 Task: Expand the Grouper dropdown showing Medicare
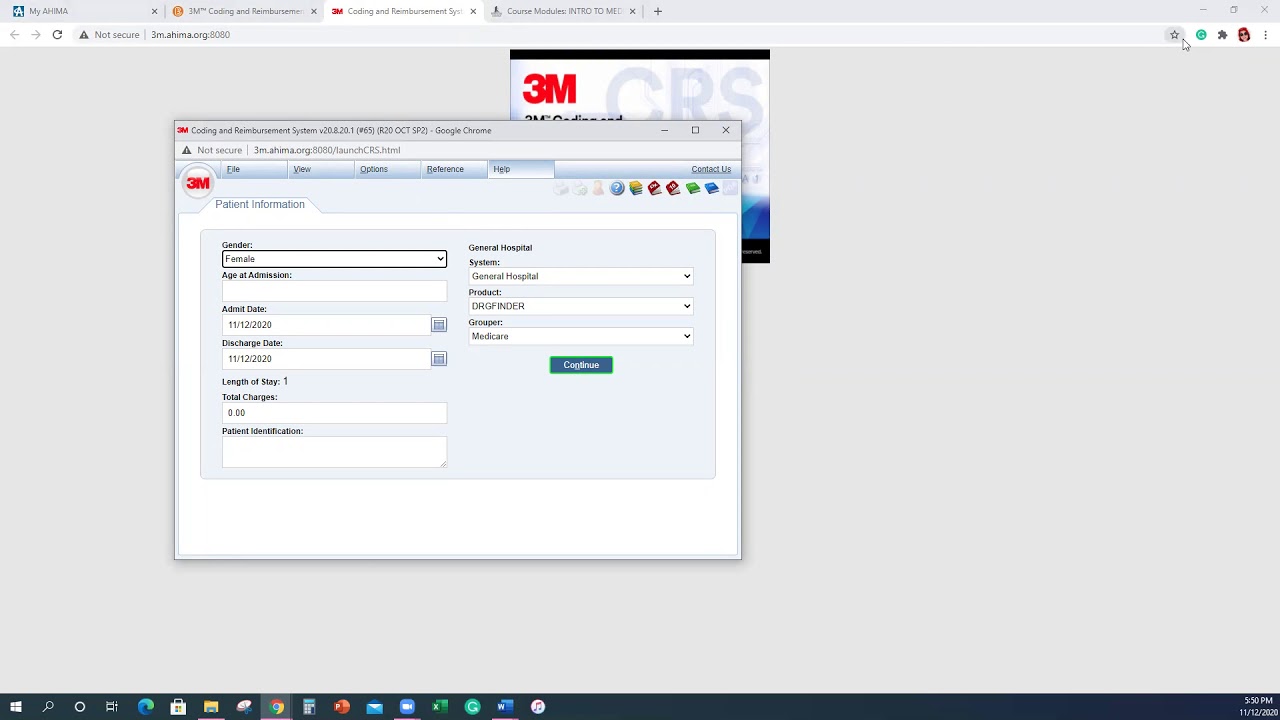tap(580, 336)
